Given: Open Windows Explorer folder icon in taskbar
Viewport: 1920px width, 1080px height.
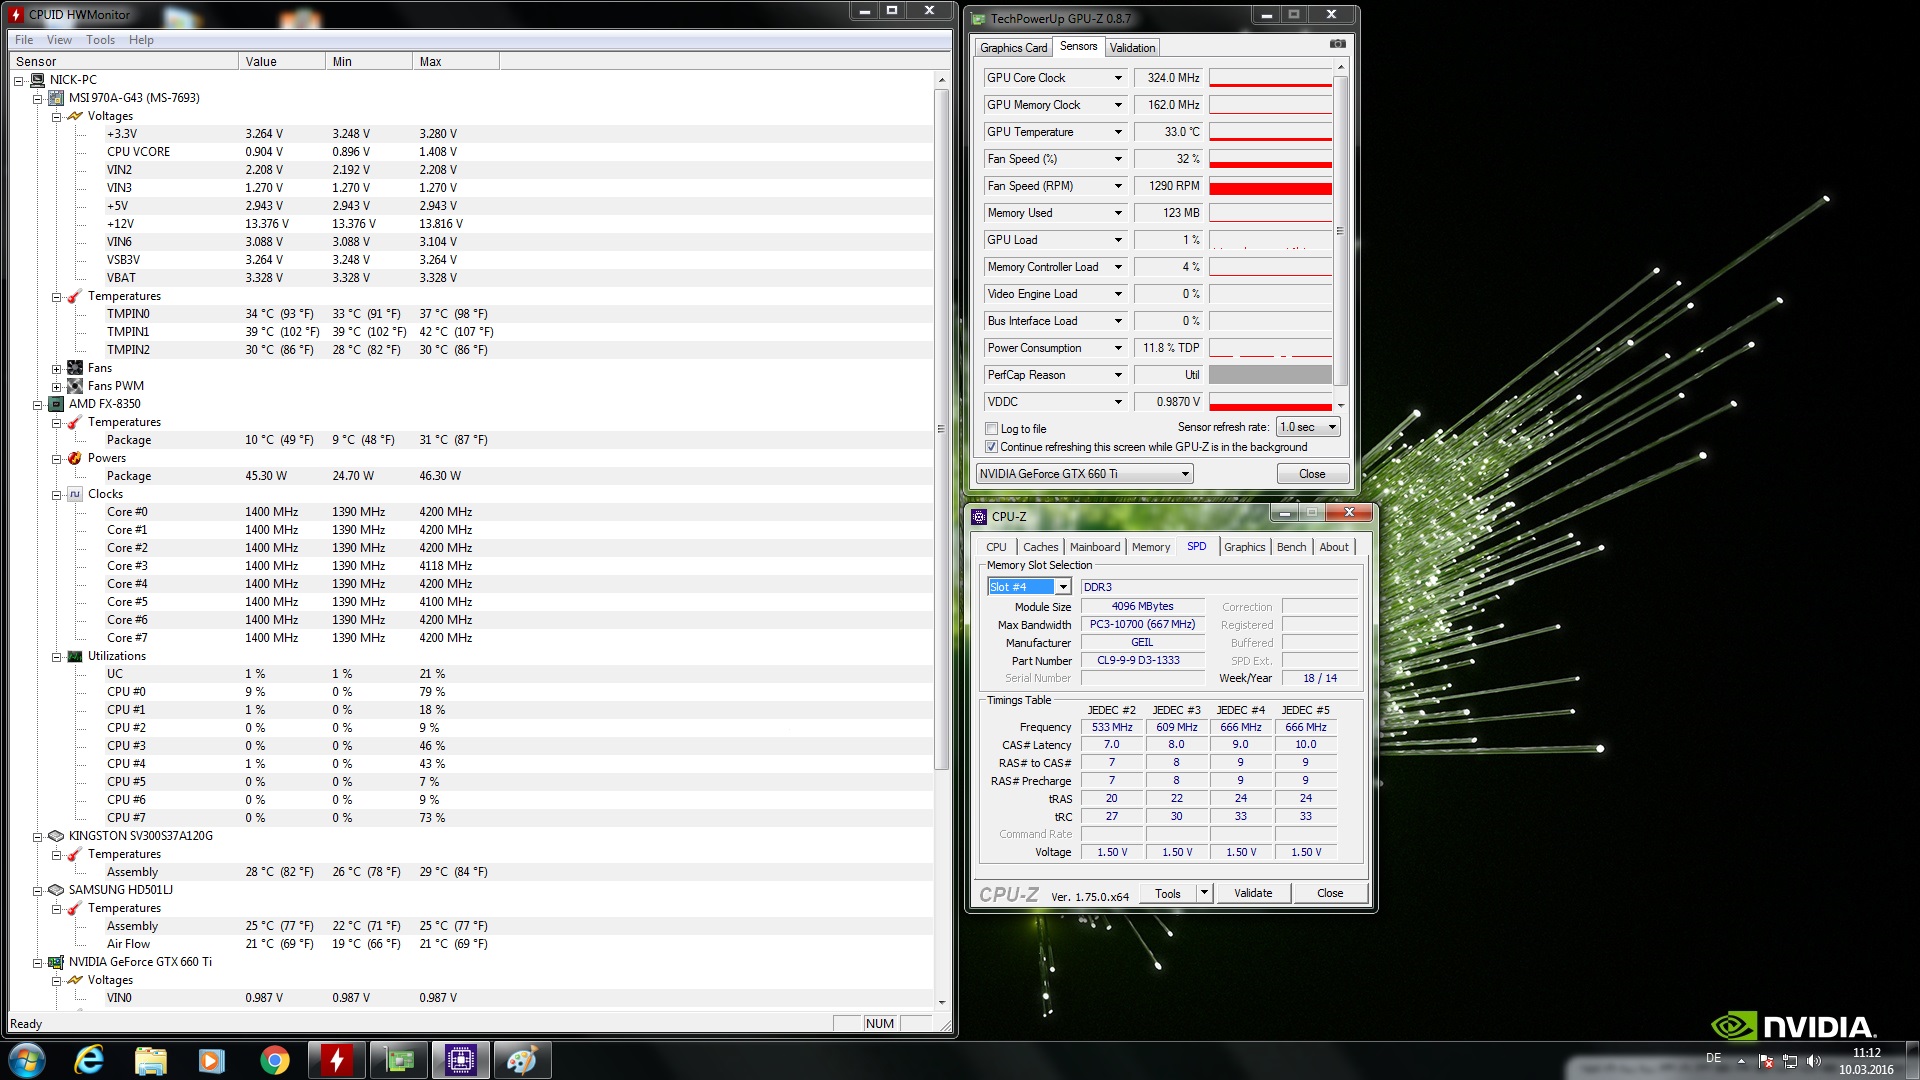Looking at the screenshot, I should 150,1060.
